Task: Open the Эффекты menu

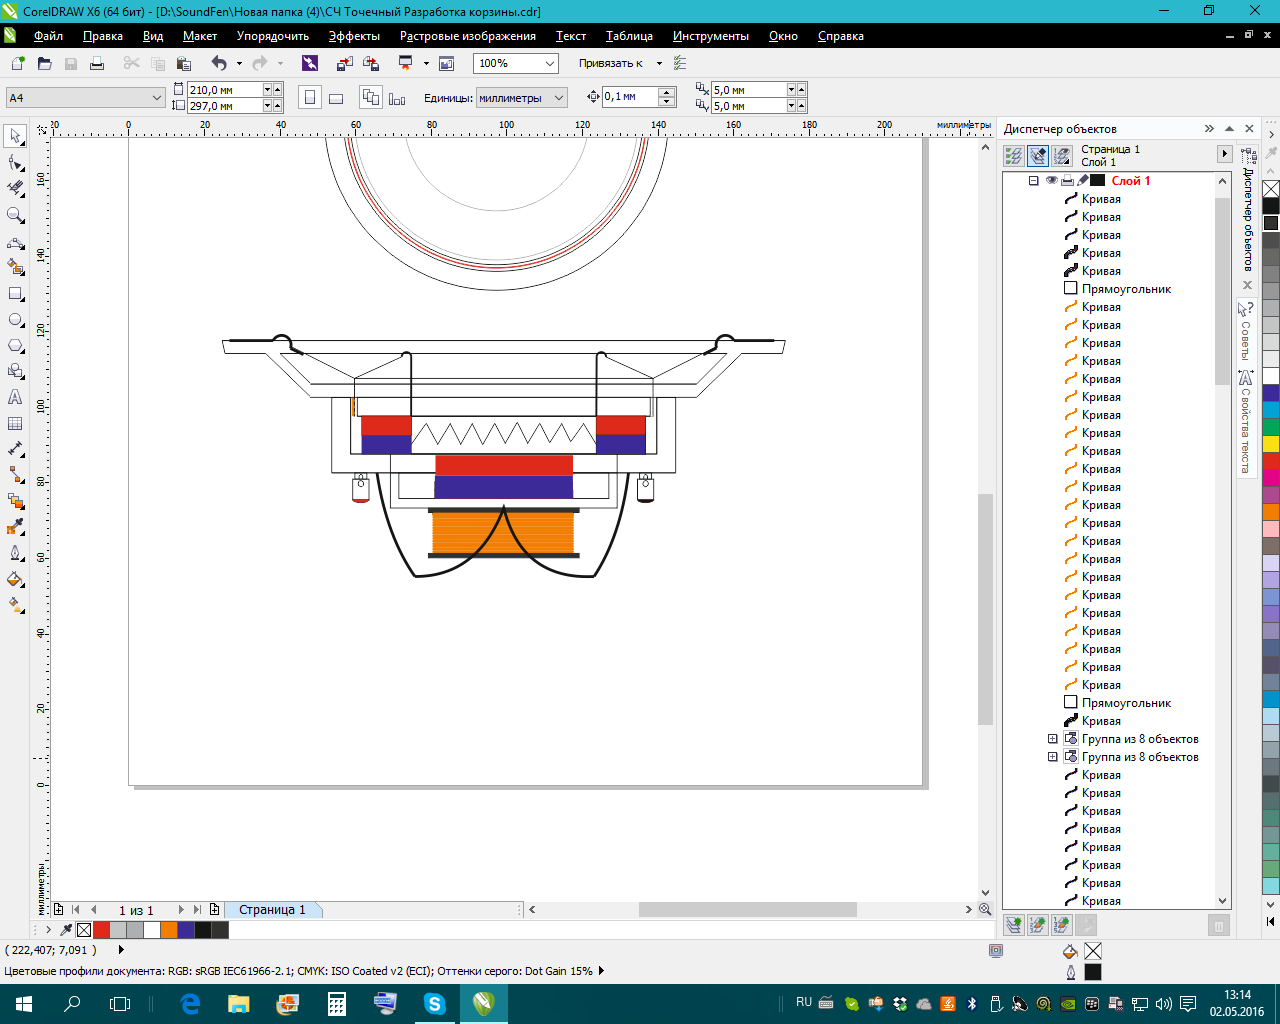Action: pos(354,36)
